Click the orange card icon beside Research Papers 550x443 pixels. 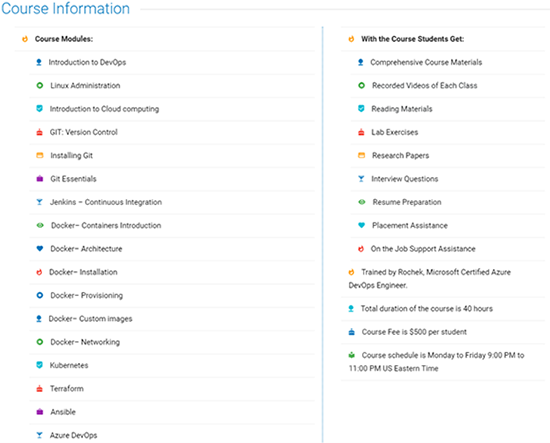click(x=361, y=155)
